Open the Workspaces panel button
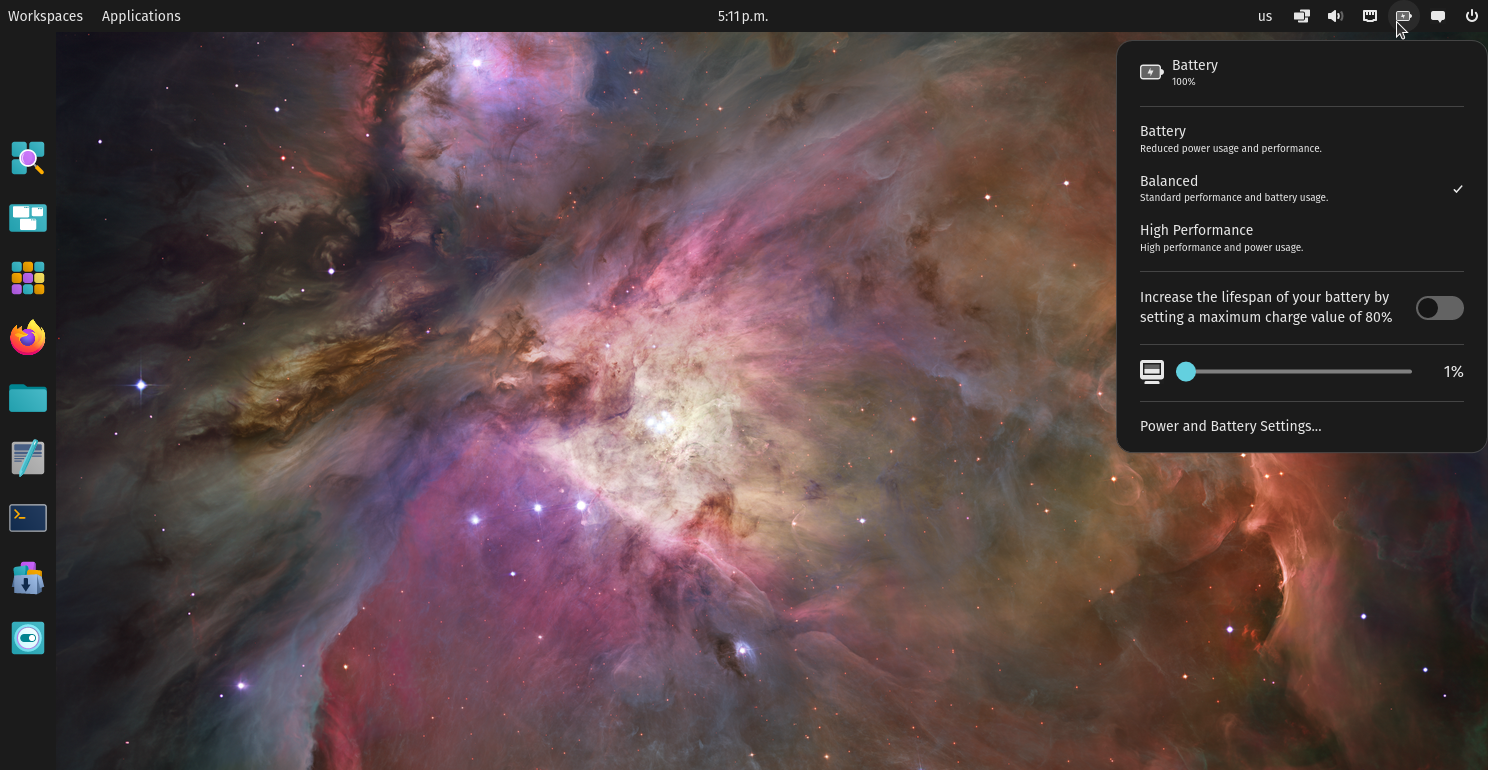Screen dimensions: 1488x770 coord(45,16)
